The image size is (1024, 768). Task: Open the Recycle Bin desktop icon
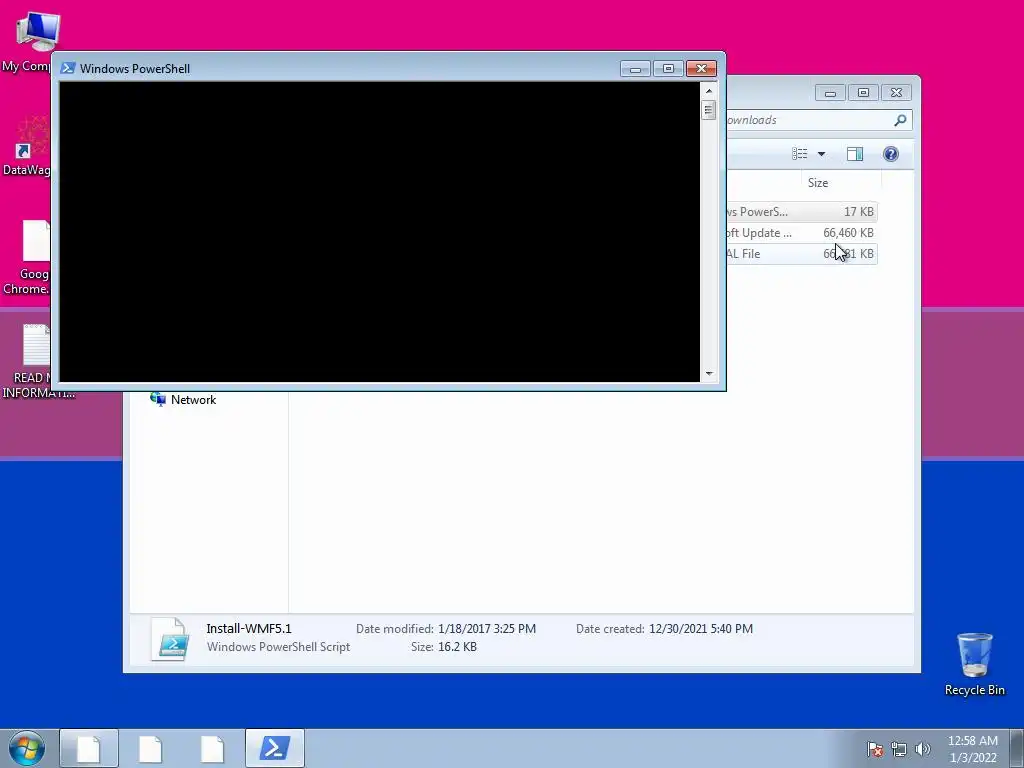[x=974, y=664]
